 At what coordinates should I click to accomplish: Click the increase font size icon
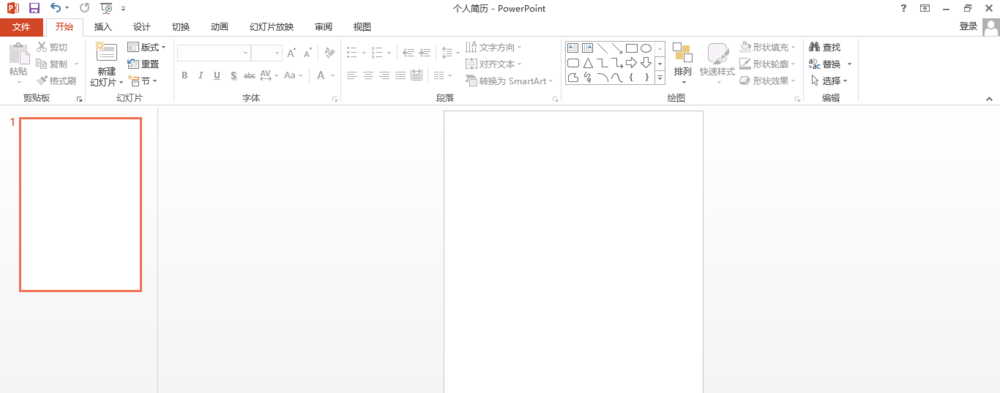[291, 53]
